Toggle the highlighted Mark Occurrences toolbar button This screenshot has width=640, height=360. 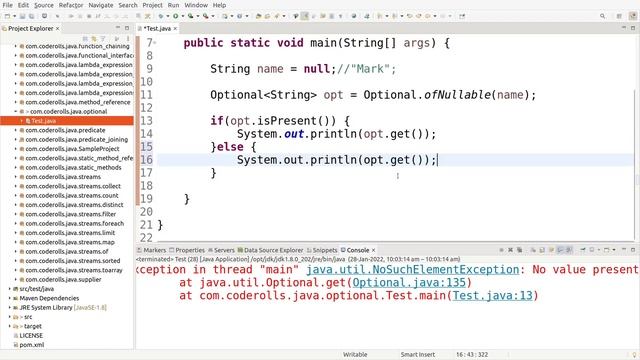click(x=304, y=16)
